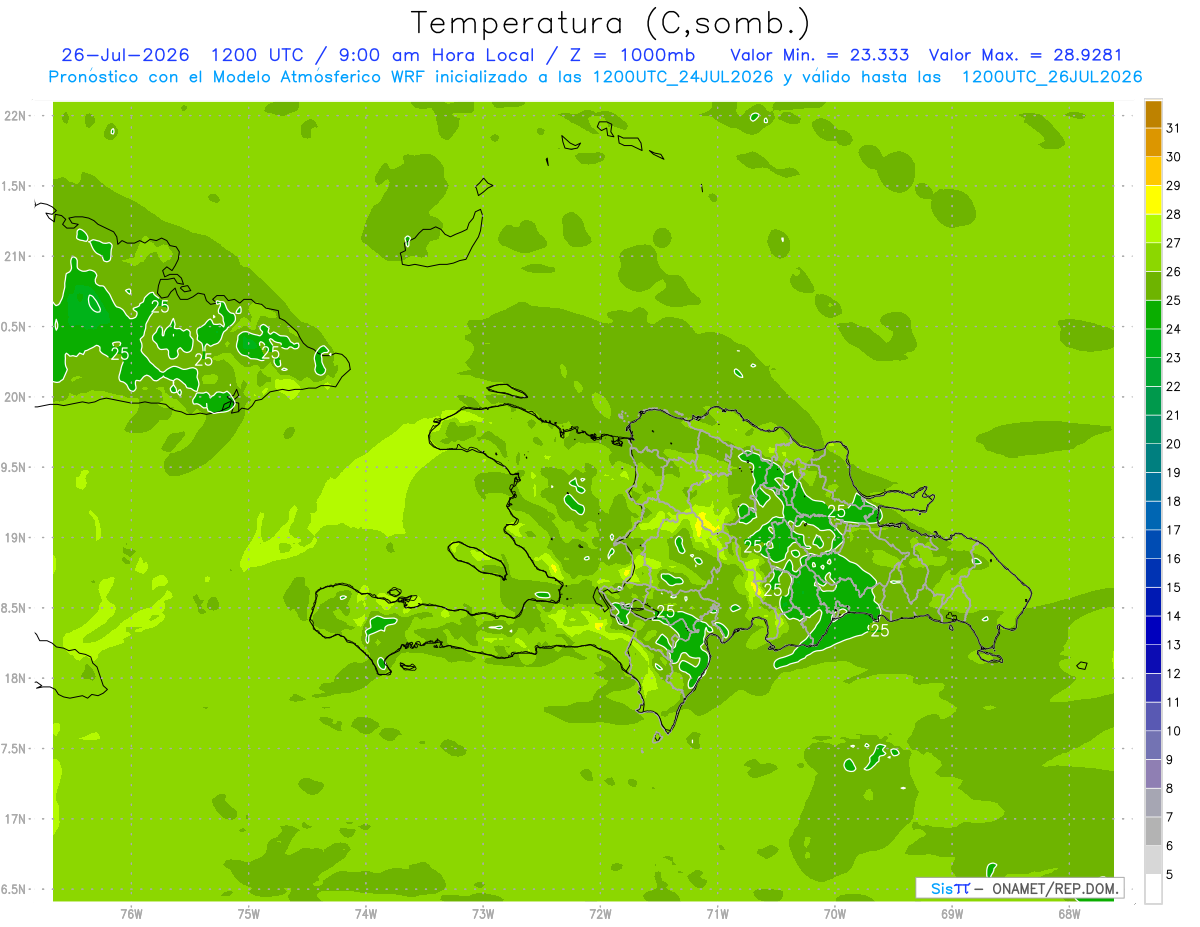Click the '70W' longitude label

835,914
